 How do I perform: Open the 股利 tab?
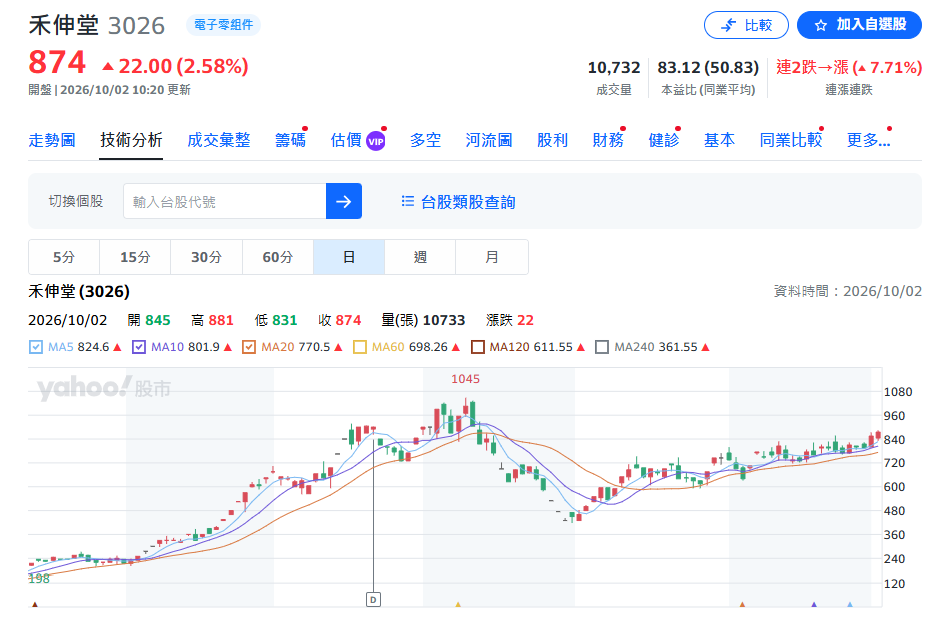tap(552, 140)
